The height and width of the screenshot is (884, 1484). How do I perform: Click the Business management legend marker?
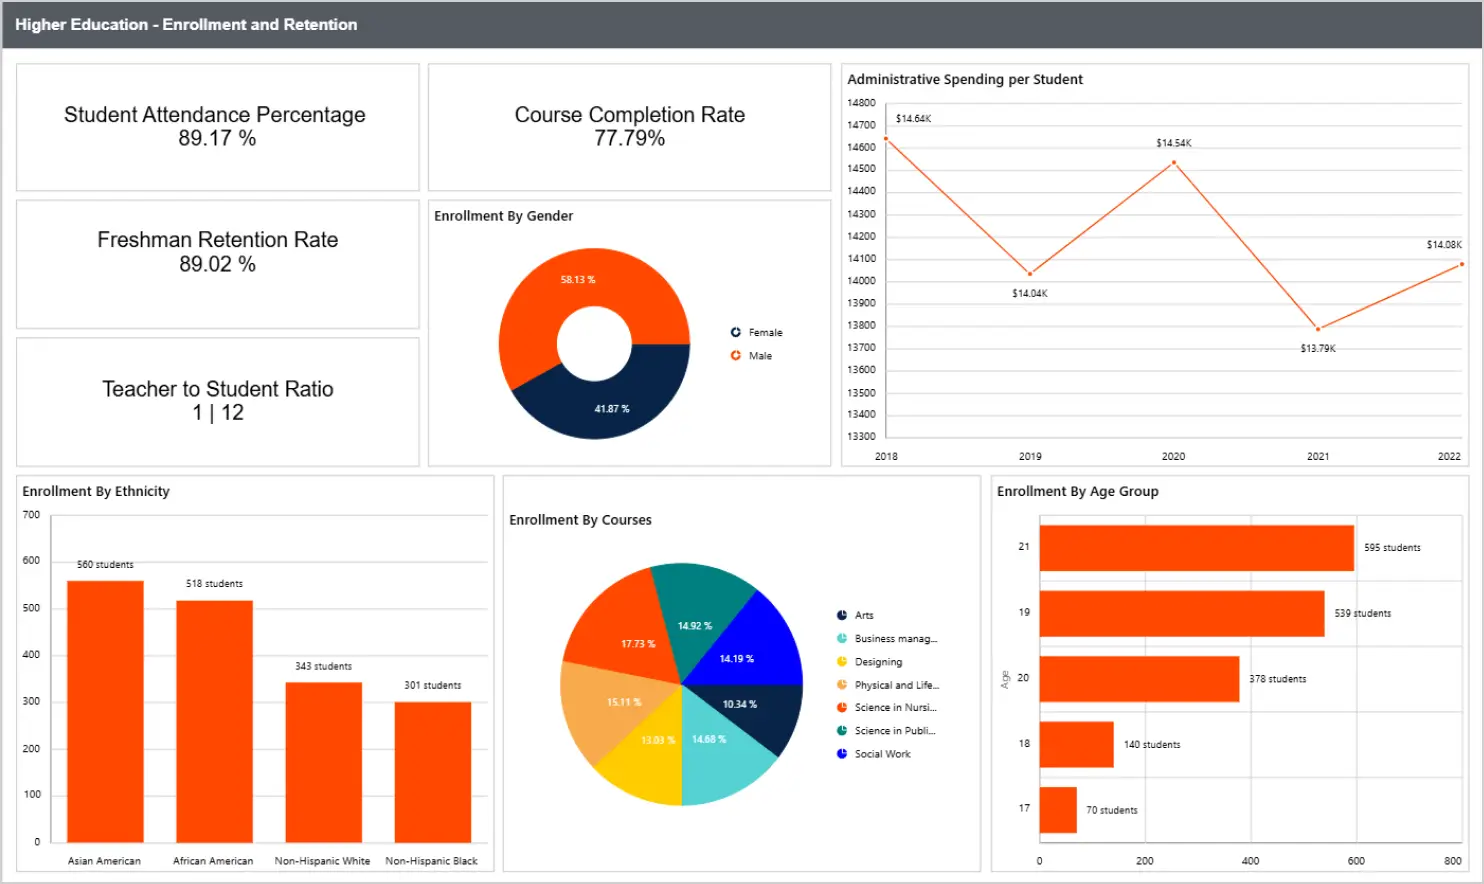point(842,638)
